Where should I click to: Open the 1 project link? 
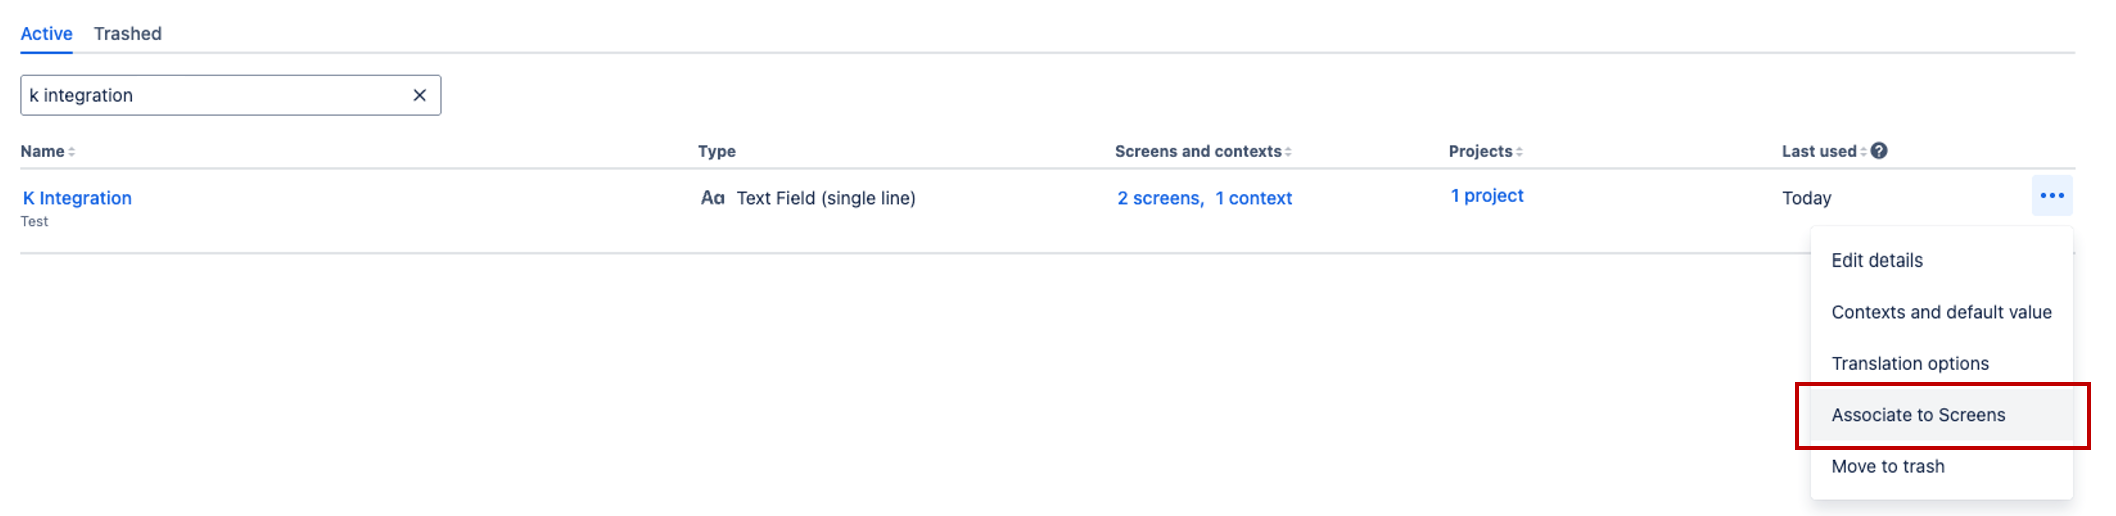[1487, 196]
